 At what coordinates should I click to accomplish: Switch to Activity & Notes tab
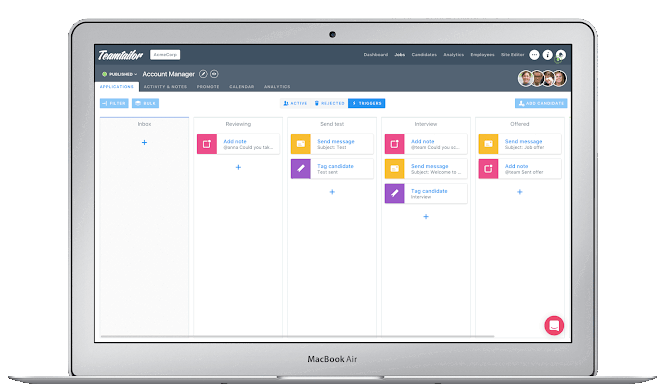pyautogui.click(x=165, y=87)
